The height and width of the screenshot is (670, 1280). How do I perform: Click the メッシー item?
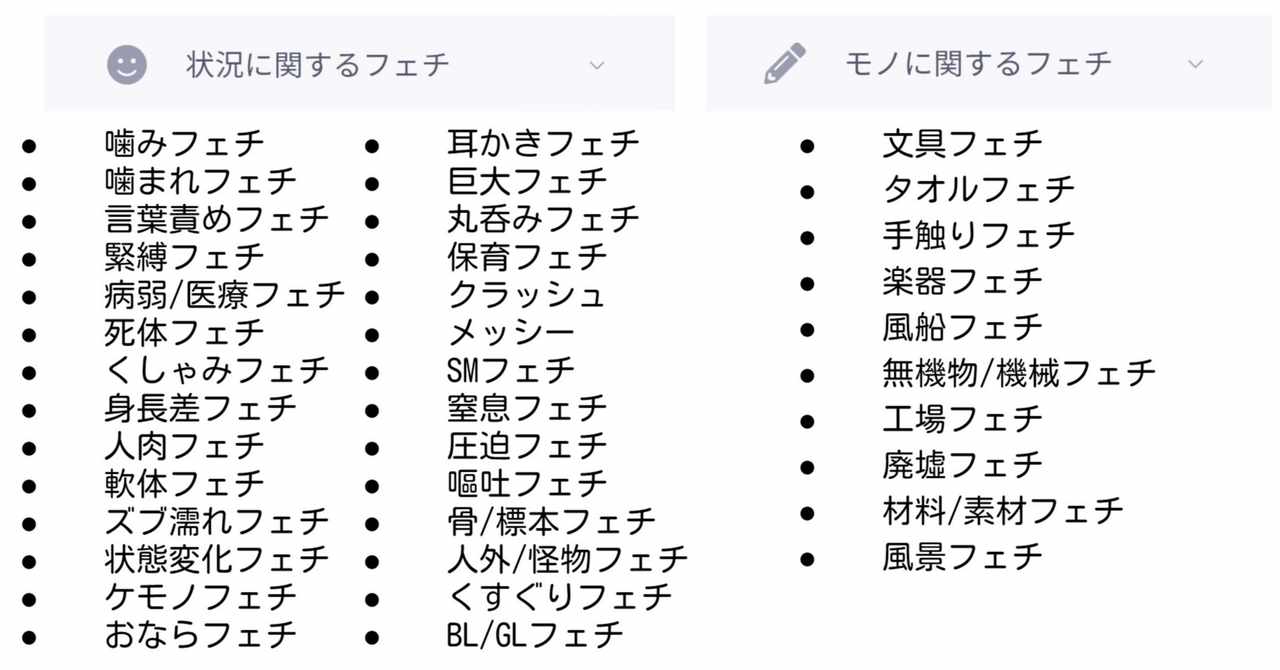[x=511, y=333]
